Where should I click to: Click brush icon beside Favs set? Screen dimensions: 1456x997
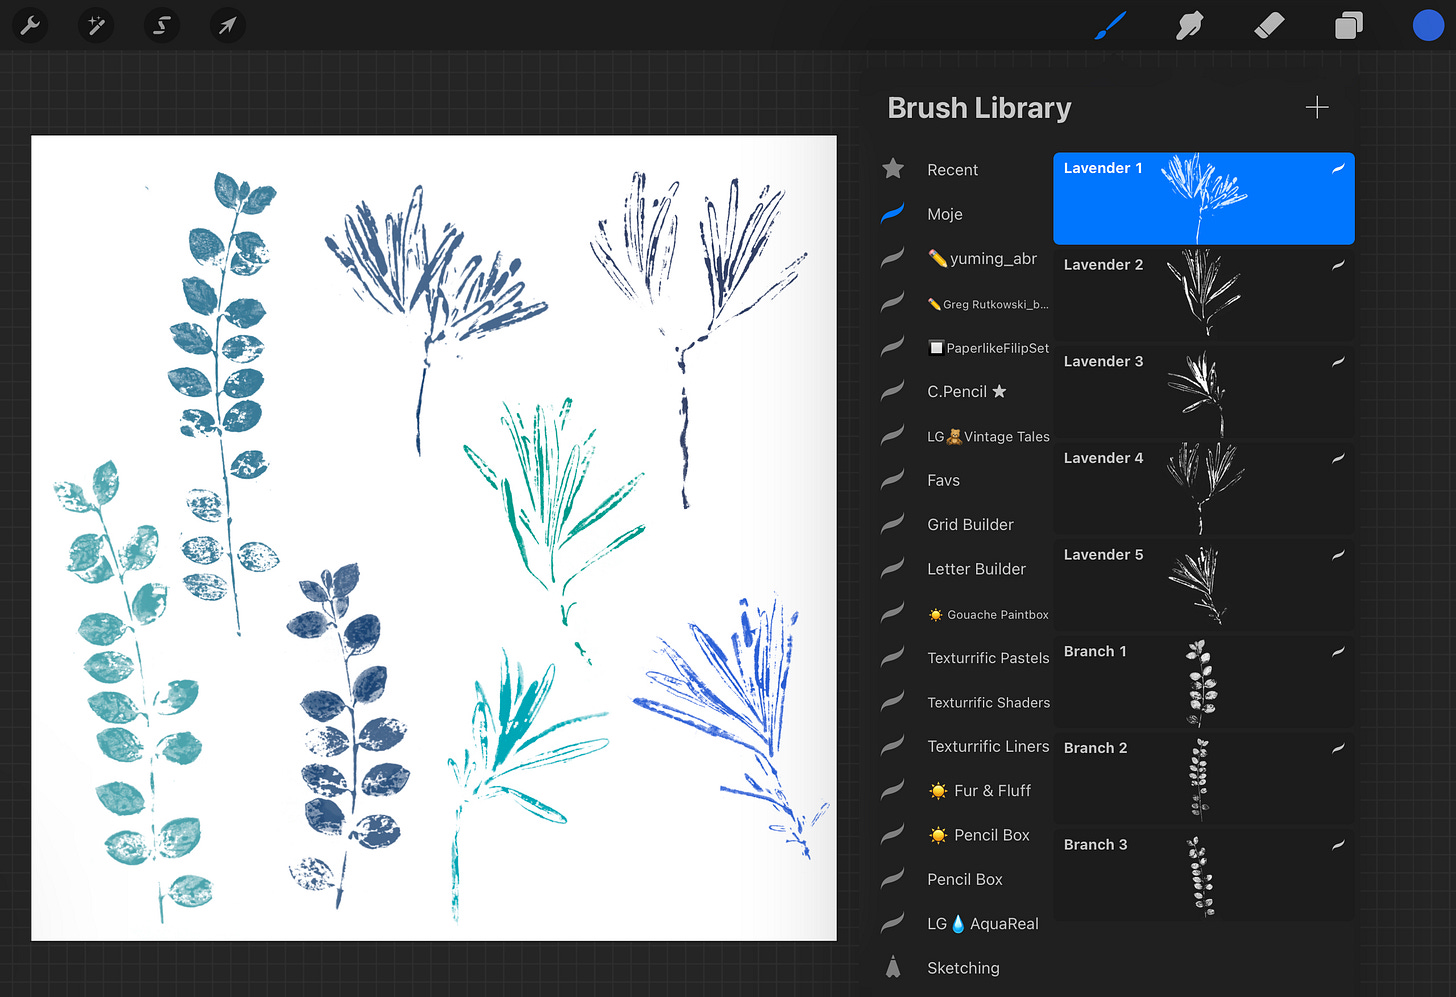click(892, 480)
